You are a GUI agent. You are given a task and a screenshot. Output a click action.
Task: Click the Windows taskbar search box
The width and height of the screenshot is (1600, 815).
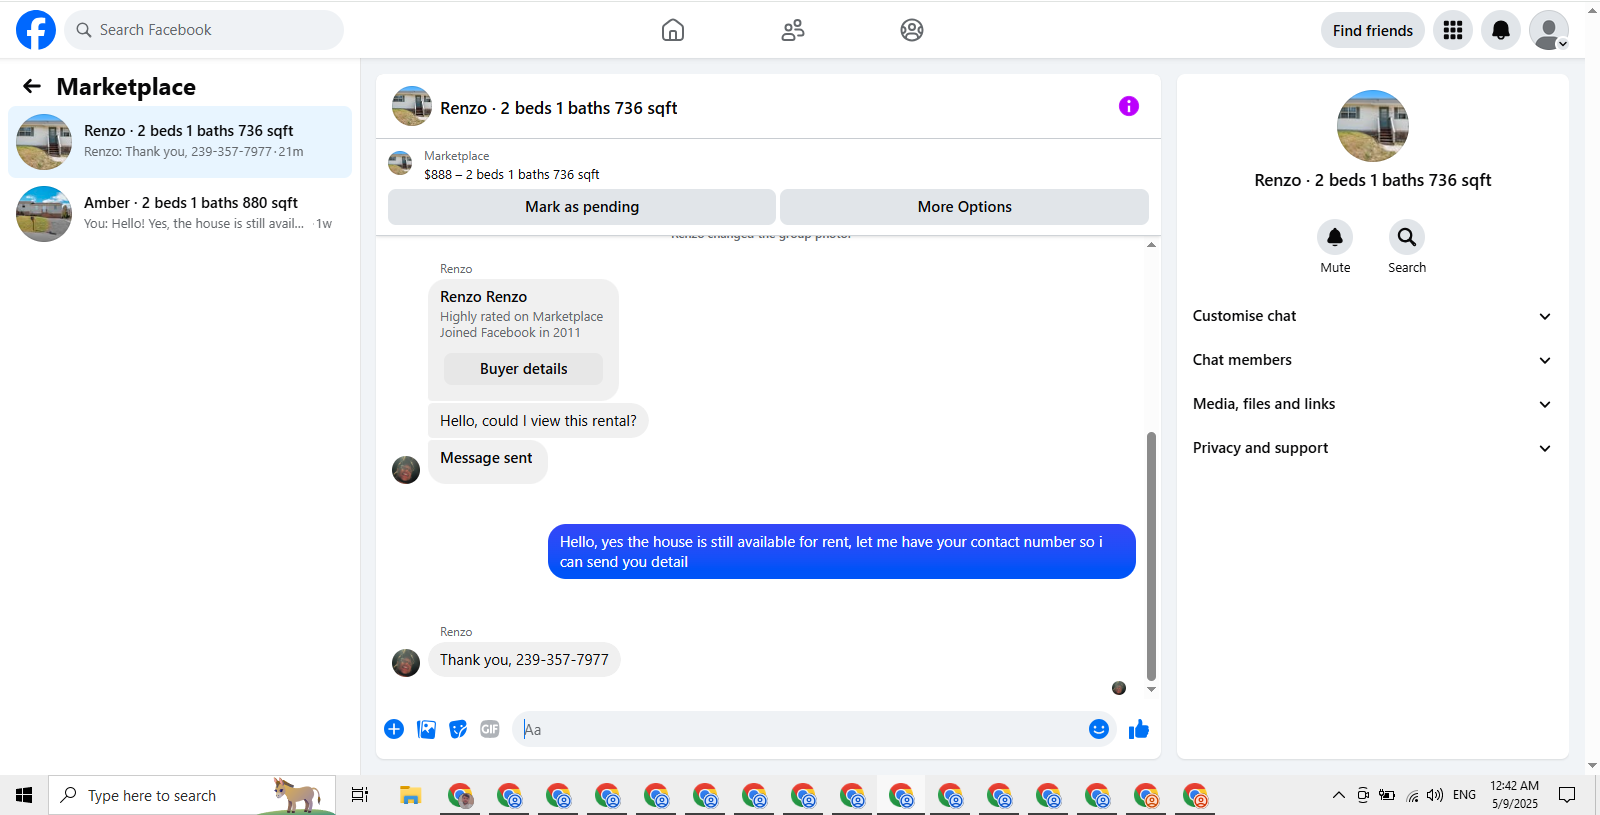tap(192, 795)
